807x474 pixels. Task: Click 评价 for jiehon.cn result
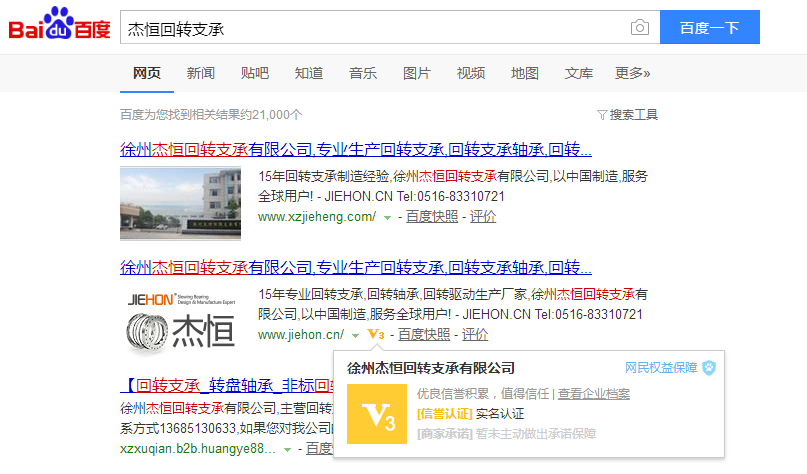(475, 335)
